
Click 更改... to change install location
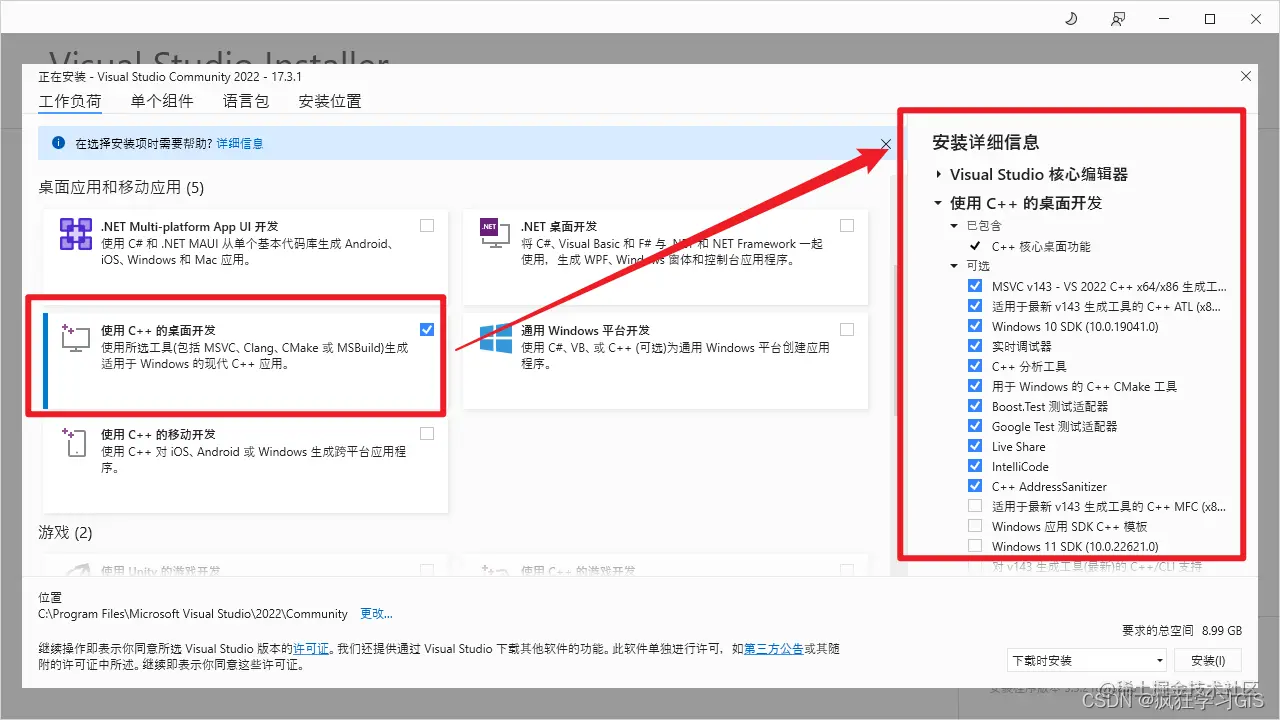377,614
